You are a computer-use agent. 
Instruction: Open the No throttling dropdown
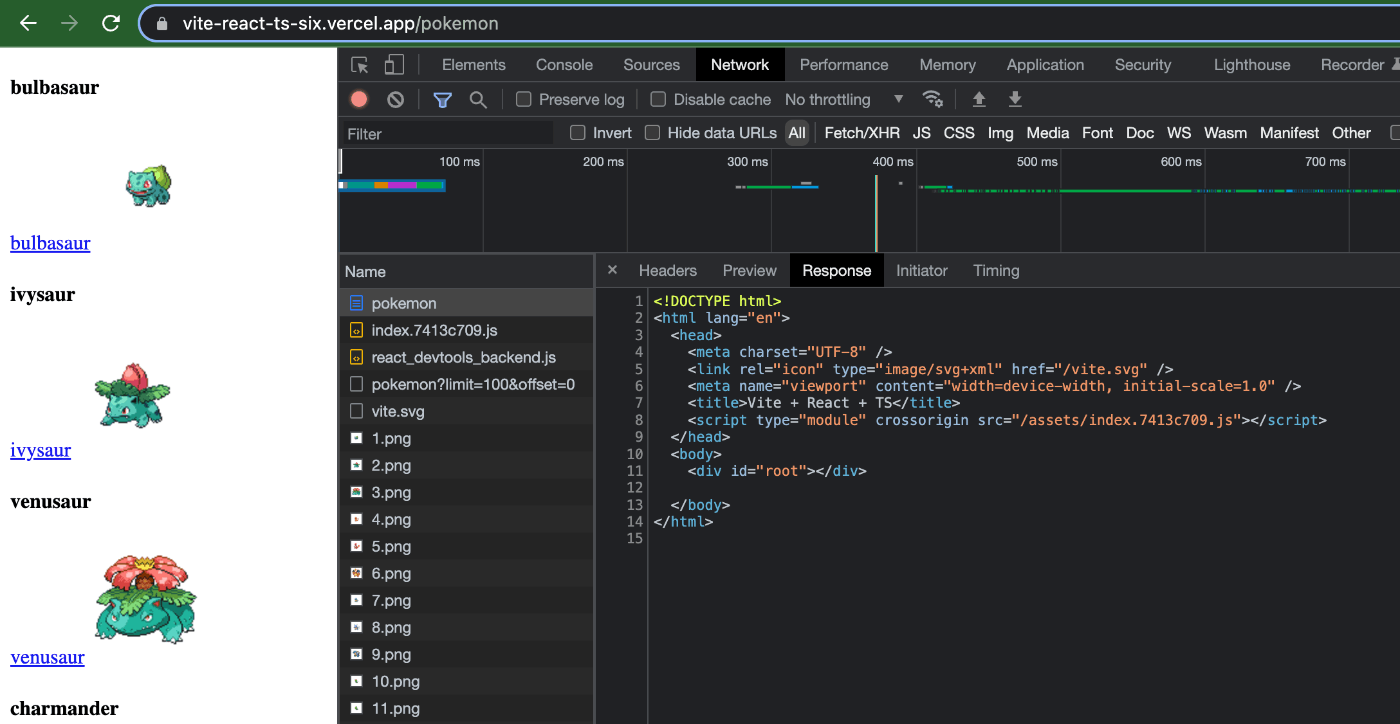click(x=844, y=99)
